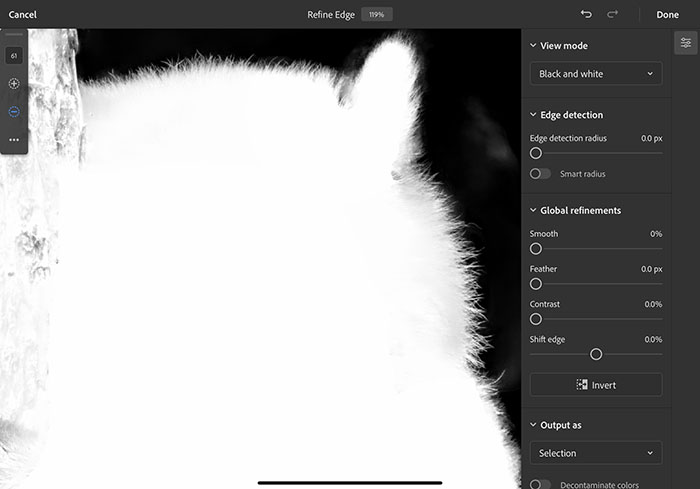This screenshot has width=700, height=489.
Task: Select the subtract-from-selection refine brush
Action: pos(14,112)
